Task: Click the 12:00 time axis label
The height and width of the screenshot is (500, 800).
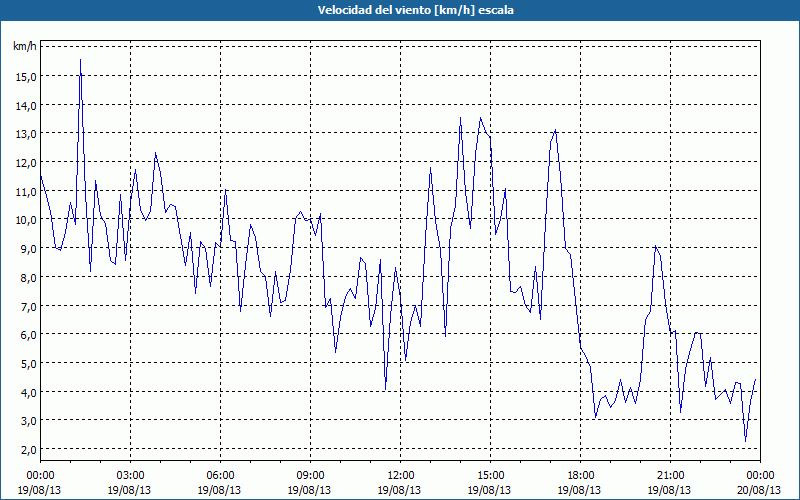Action: (401, 476)
